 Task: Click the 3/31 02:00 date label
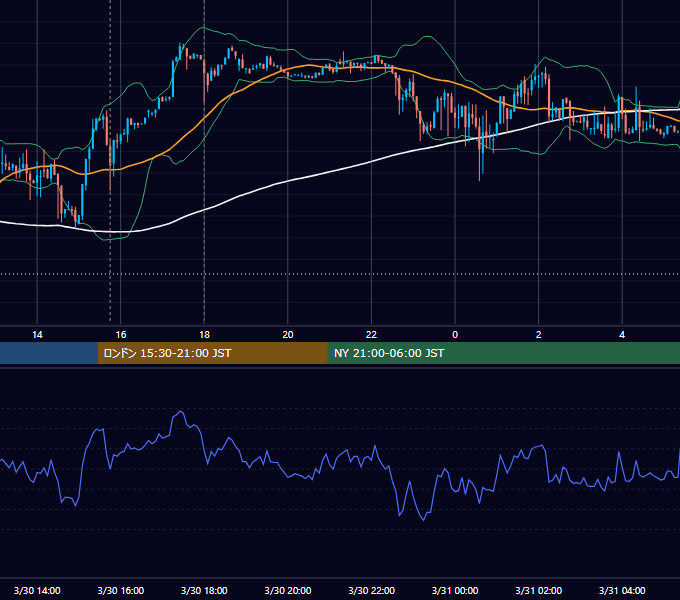[x=539, y=590]
